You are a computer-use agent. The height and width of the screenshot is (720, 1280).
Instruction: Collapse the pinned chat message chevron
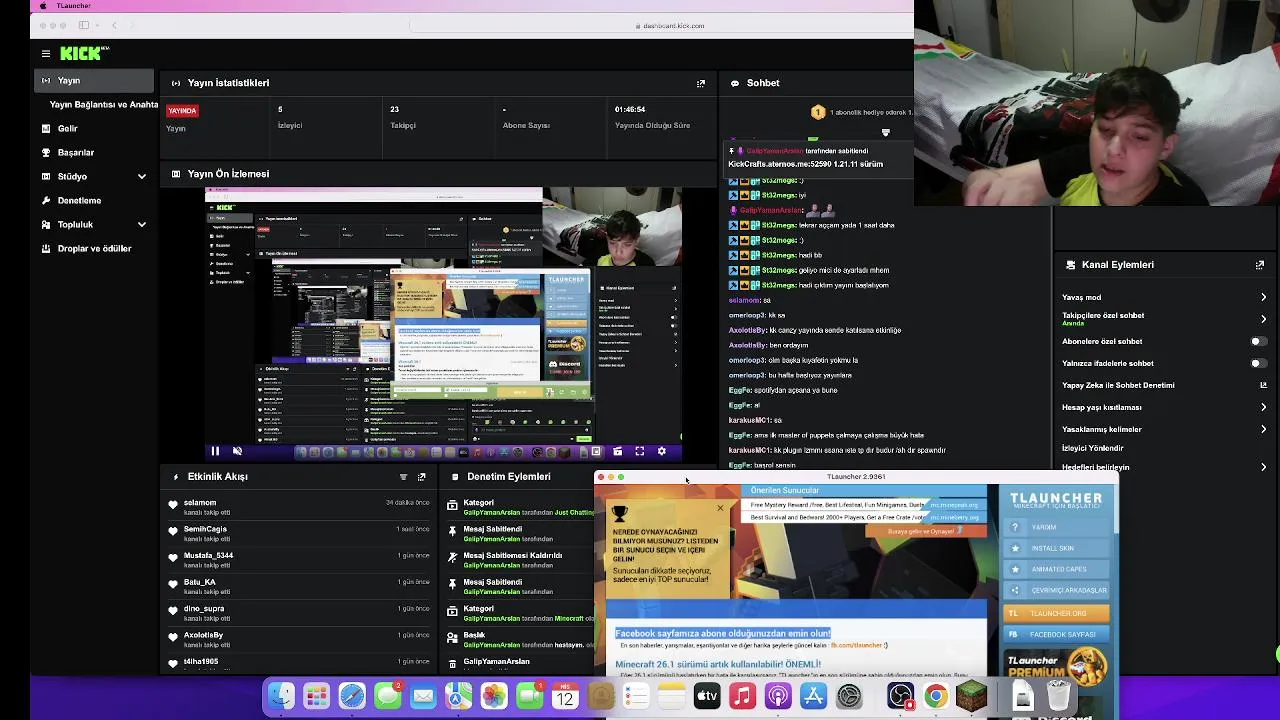[x=885, y=132]
